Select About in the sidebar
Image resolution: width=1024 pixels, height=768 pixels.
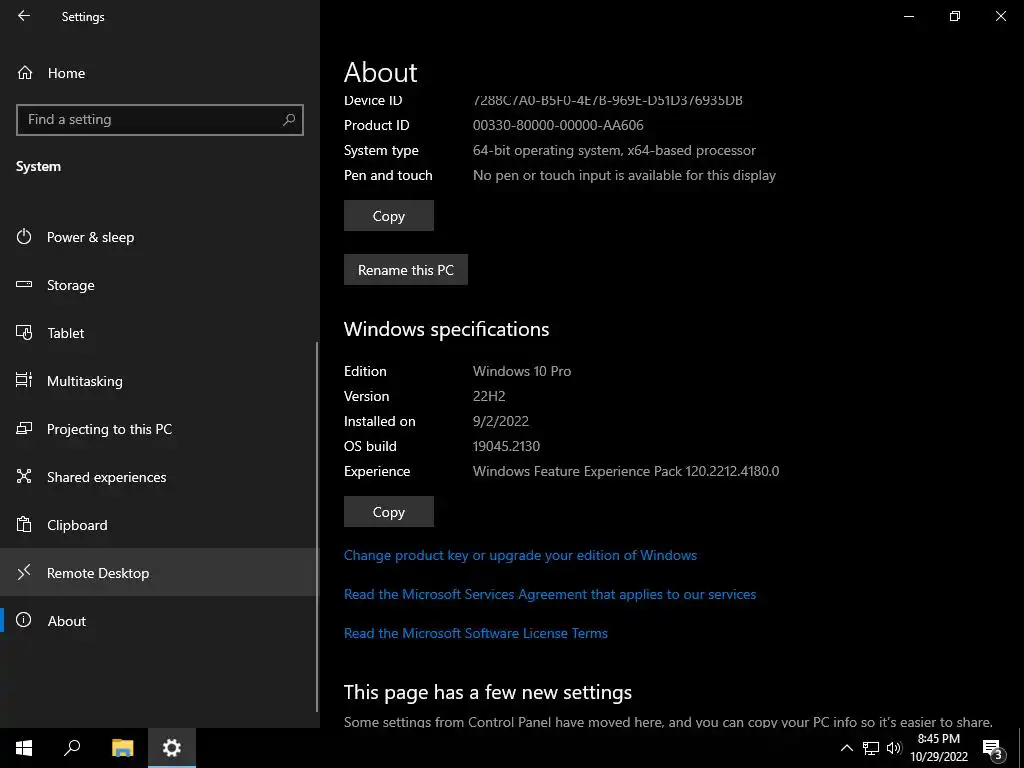(x=160, y=621)
